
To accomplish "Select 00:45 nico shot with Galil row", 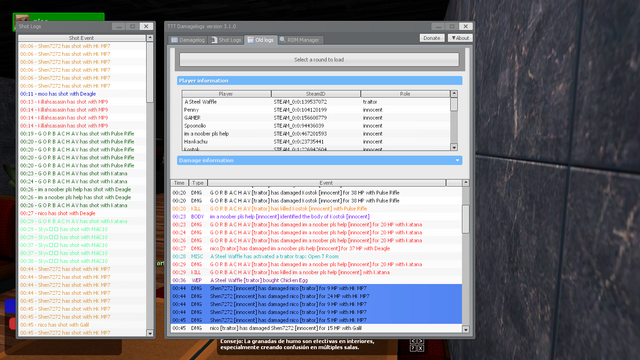I will 82,325.
